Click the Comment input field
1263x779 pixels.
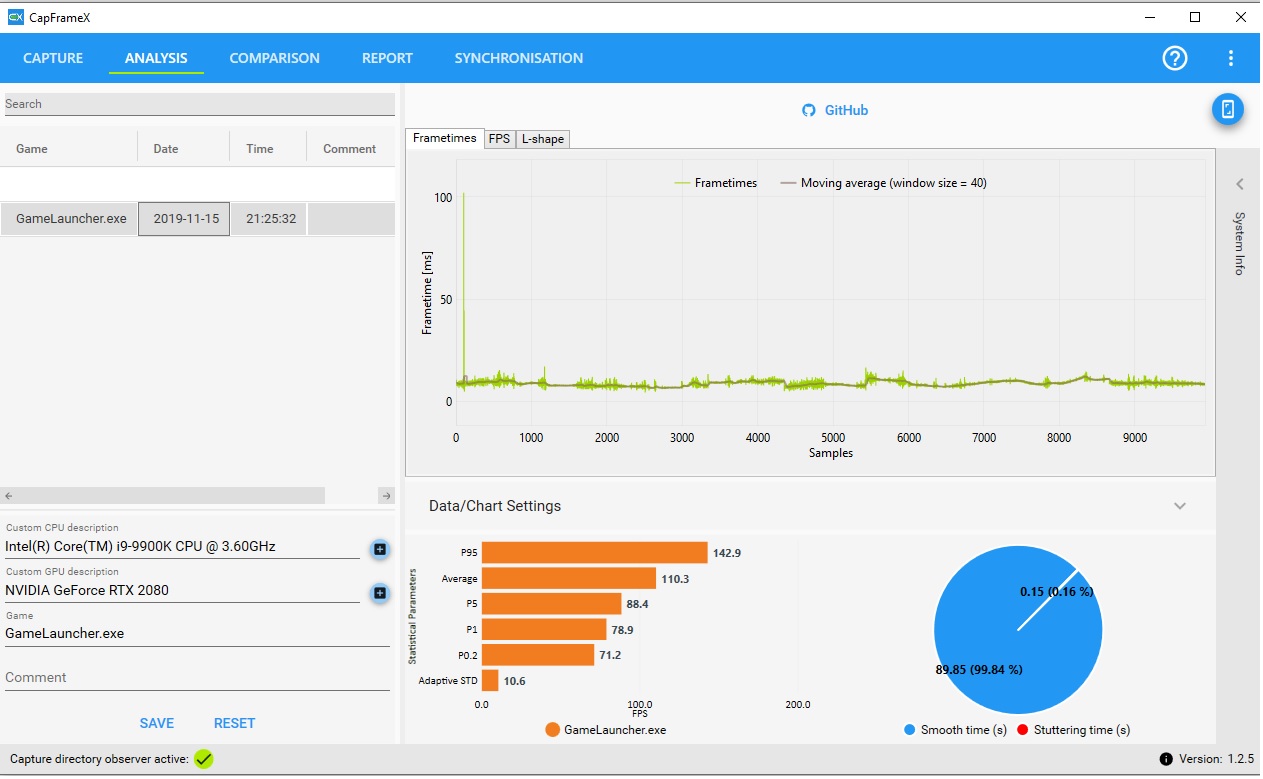tap(197, 677)
